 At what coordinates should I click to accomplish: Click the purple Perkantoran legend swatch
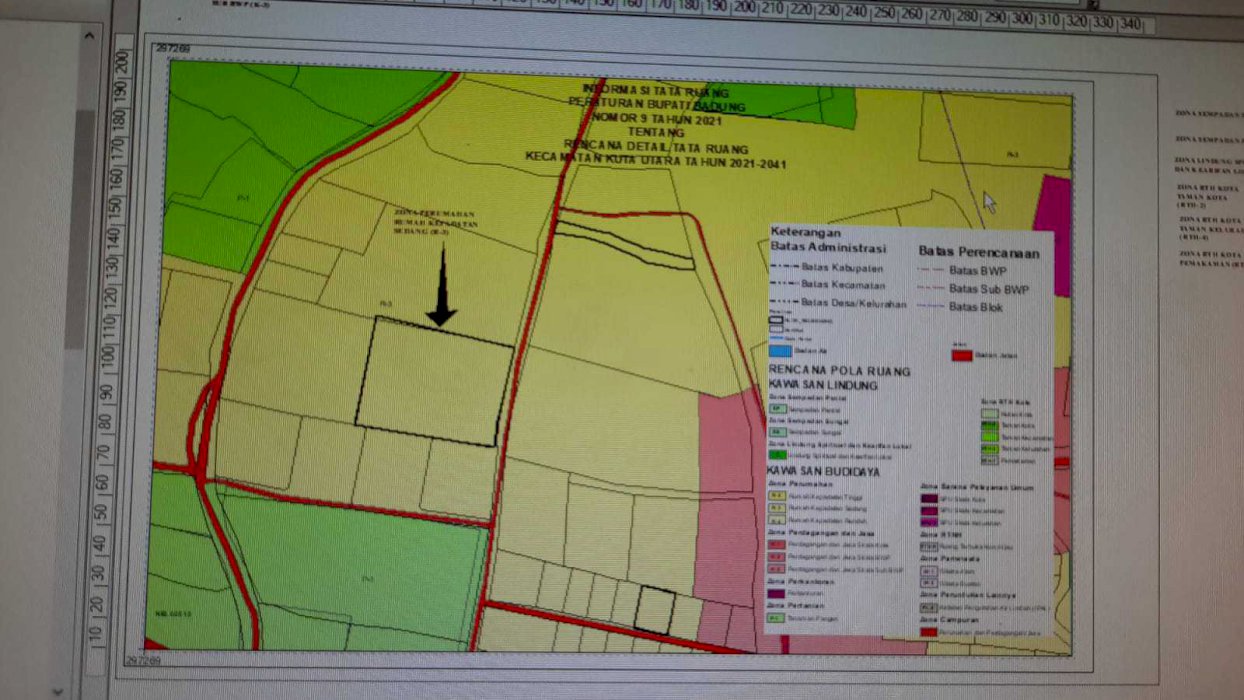pyautogui.click(x=776, y=593)
